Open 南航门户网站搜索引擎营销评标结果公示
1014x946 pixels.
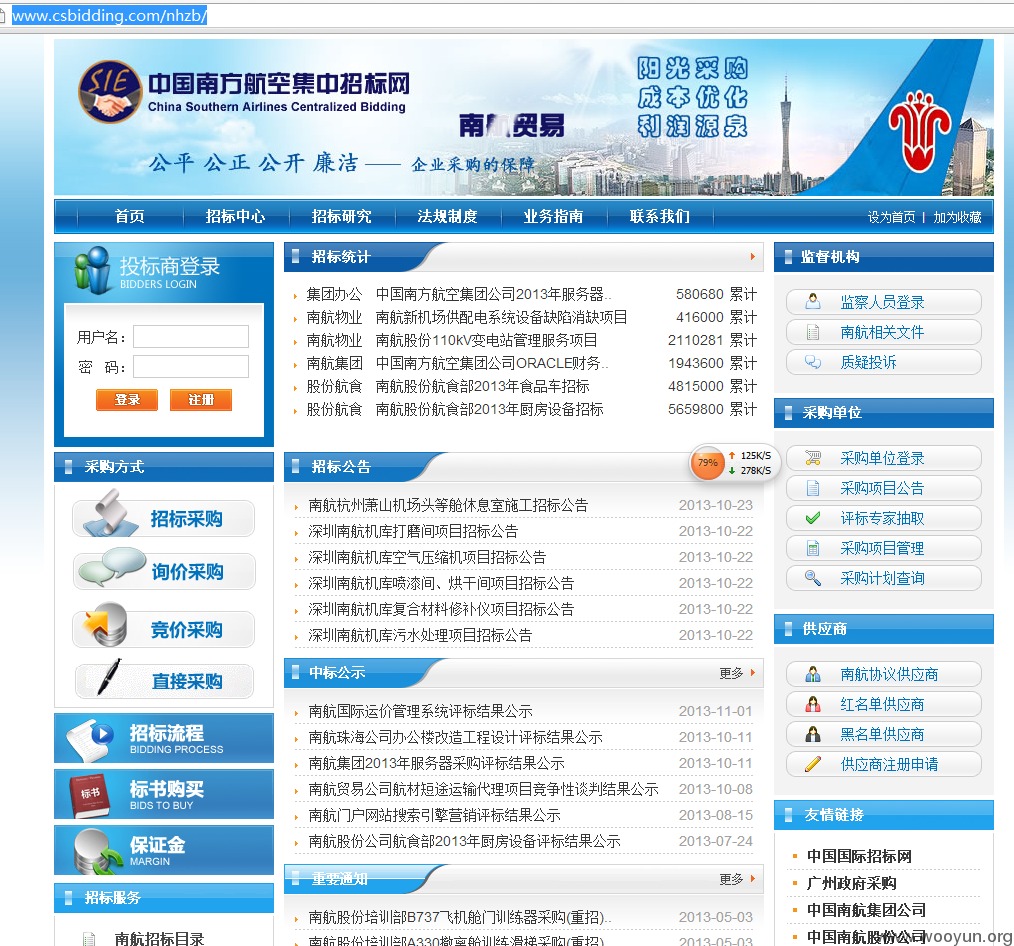pos(435,815)
